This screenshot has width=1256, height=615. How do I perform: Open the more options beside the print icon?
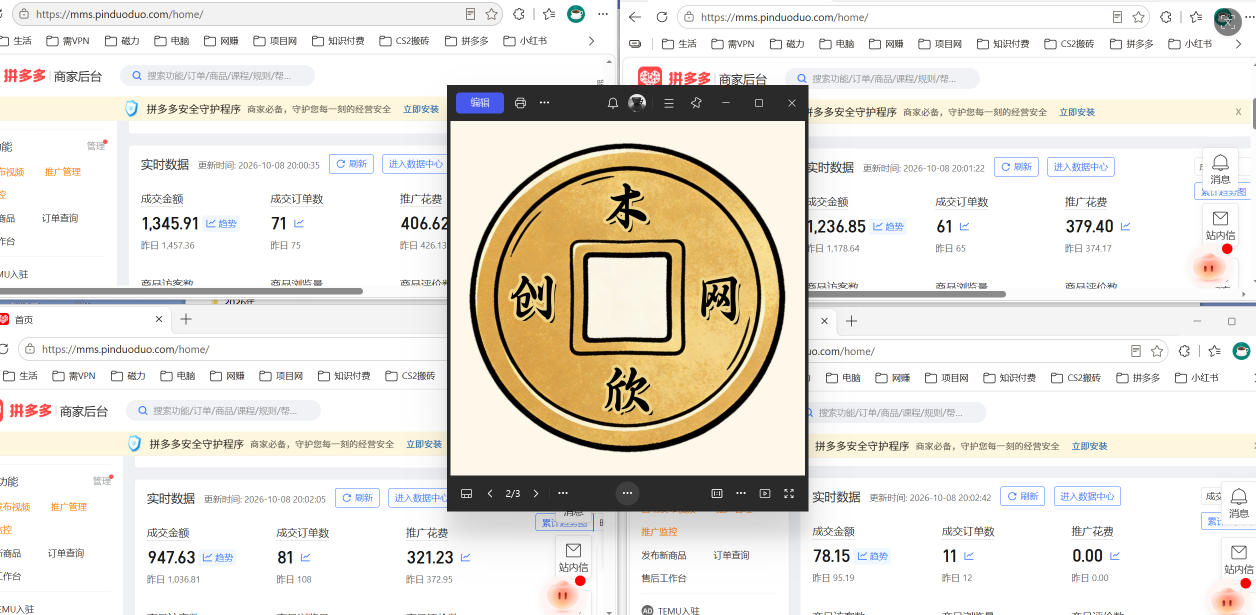tap(544, 103)
